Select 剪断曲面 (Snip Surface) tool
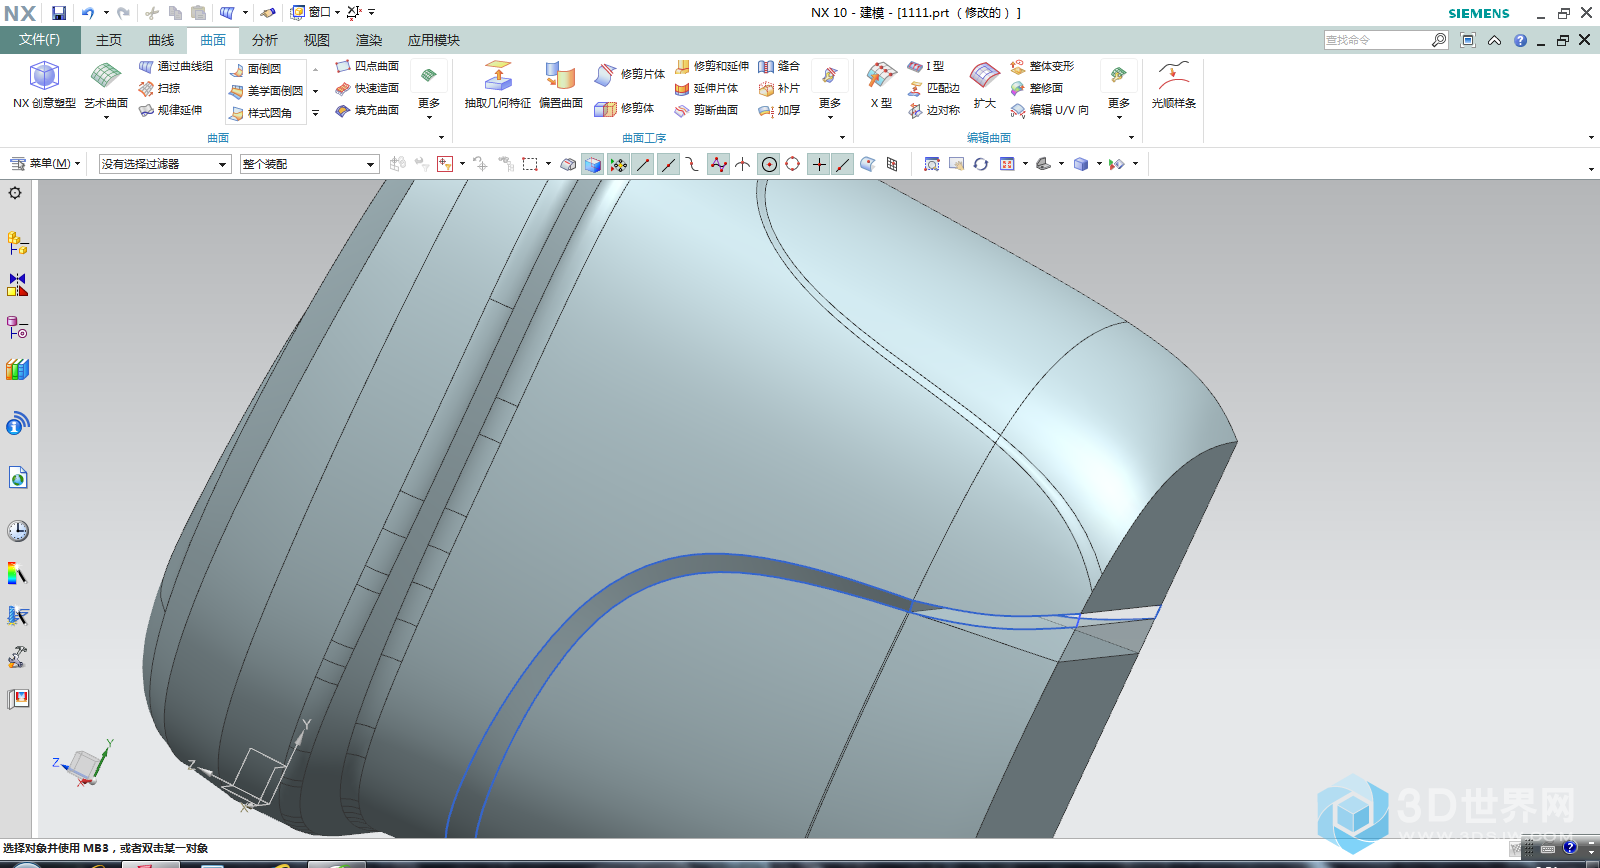Screen dimensions: 1600x868 (x=706, y=110)
